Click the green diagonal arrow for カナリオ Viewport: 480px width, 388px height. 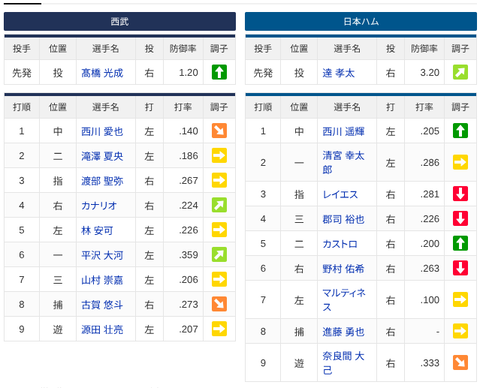[219, 205]
